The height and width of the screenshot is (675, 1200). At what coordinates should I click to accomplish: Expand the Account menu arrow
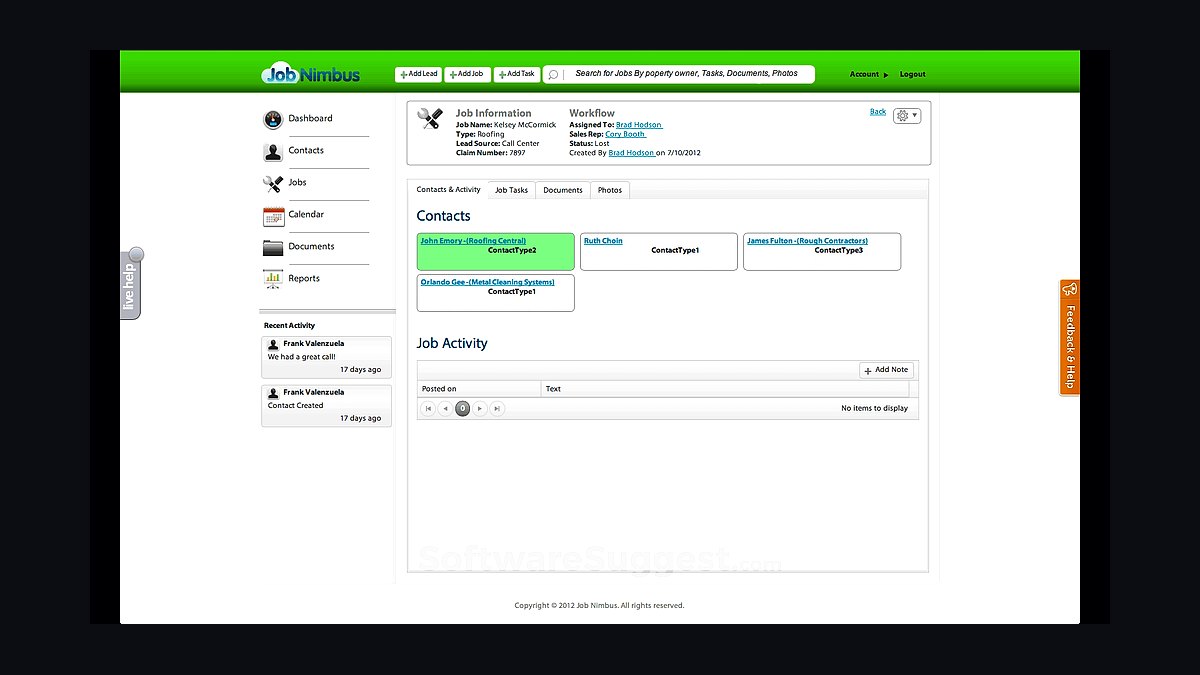[x=886, y=75]
